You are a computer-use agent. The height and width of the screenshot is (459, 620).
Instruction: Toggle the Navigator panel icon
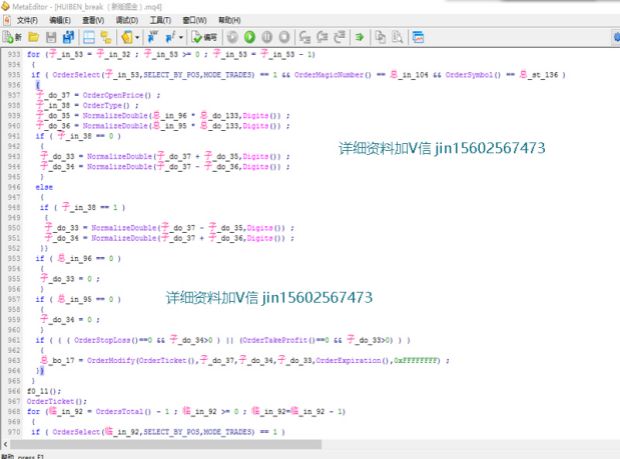90,37
